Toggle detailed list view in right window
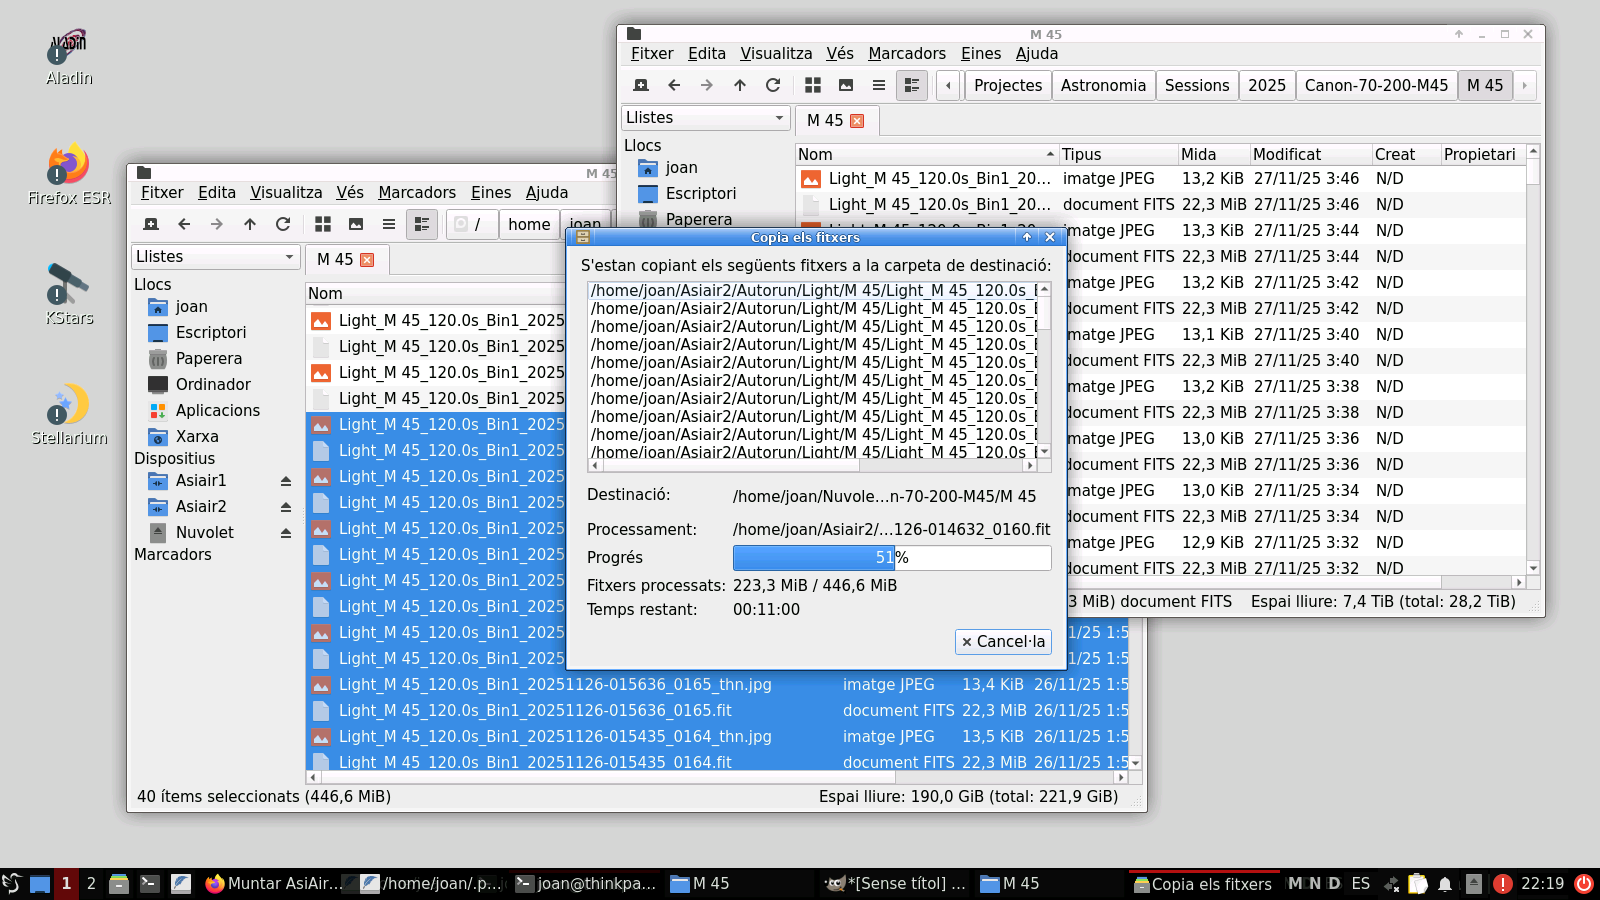This screenshot has height=900, width=1600. 912,85
